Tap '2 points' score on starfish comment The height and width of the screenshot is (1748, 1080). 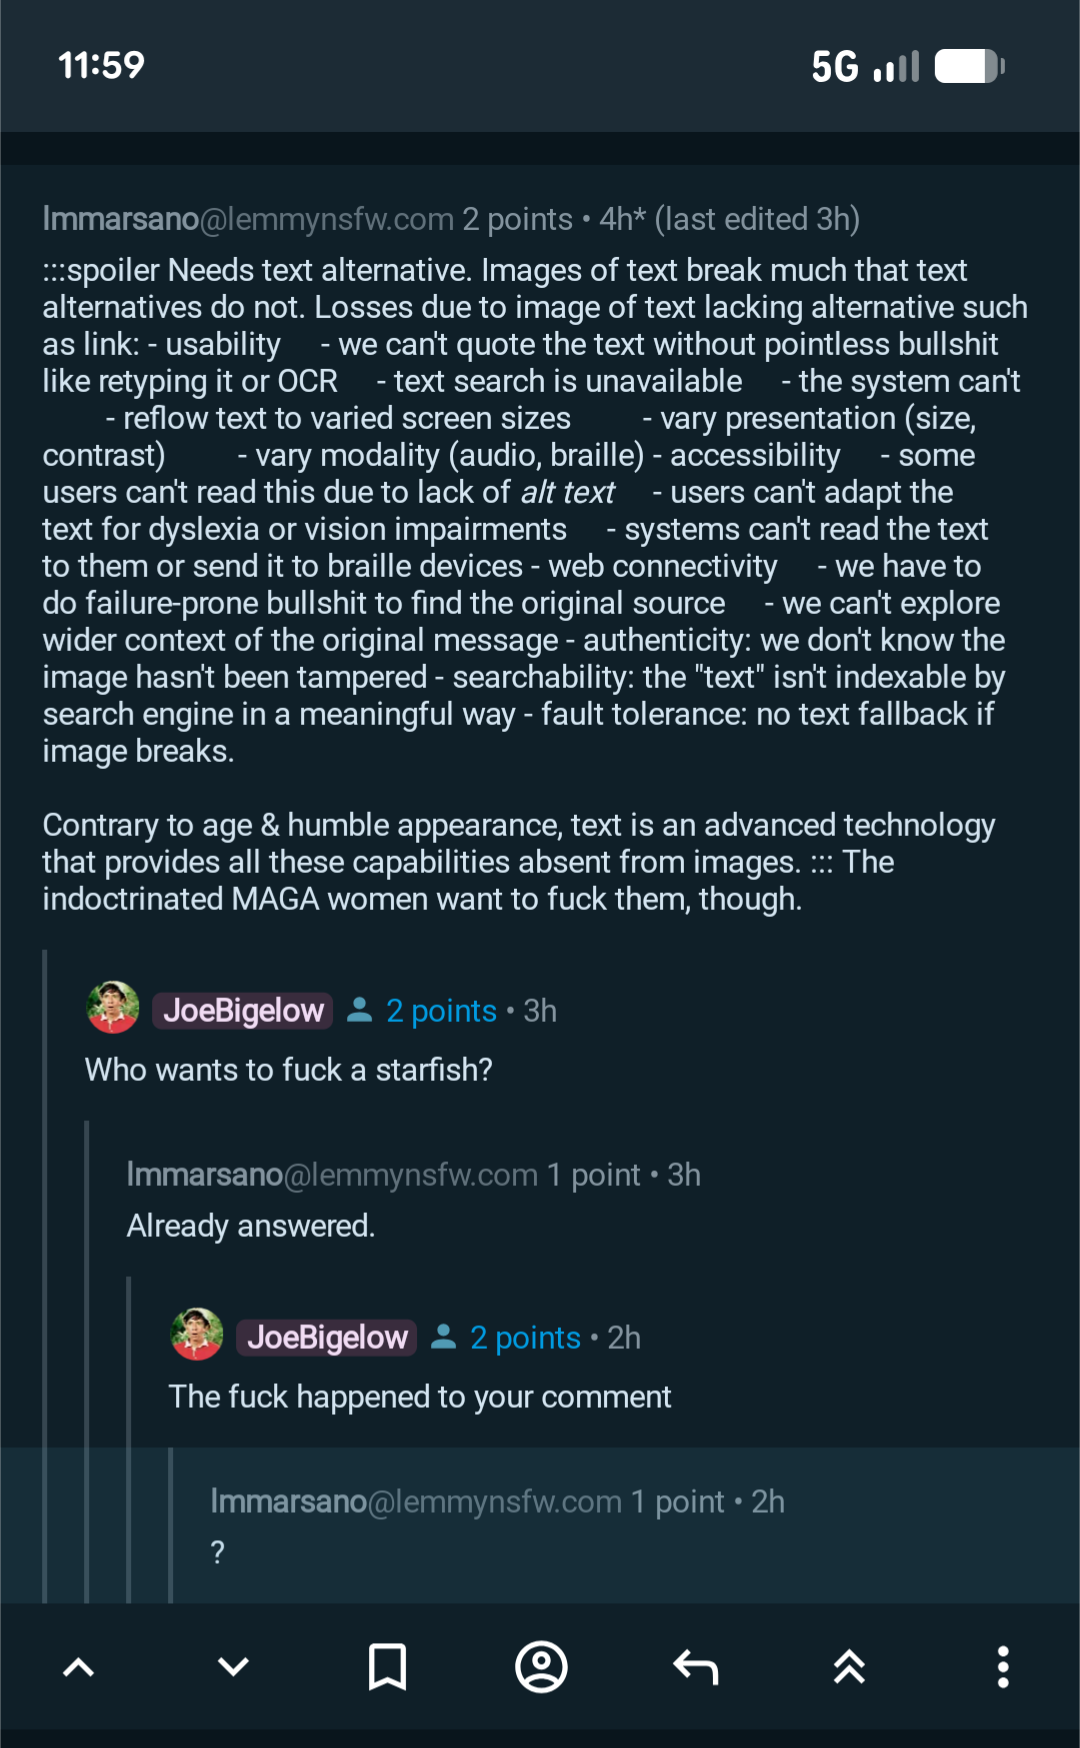coord(441,1011)
